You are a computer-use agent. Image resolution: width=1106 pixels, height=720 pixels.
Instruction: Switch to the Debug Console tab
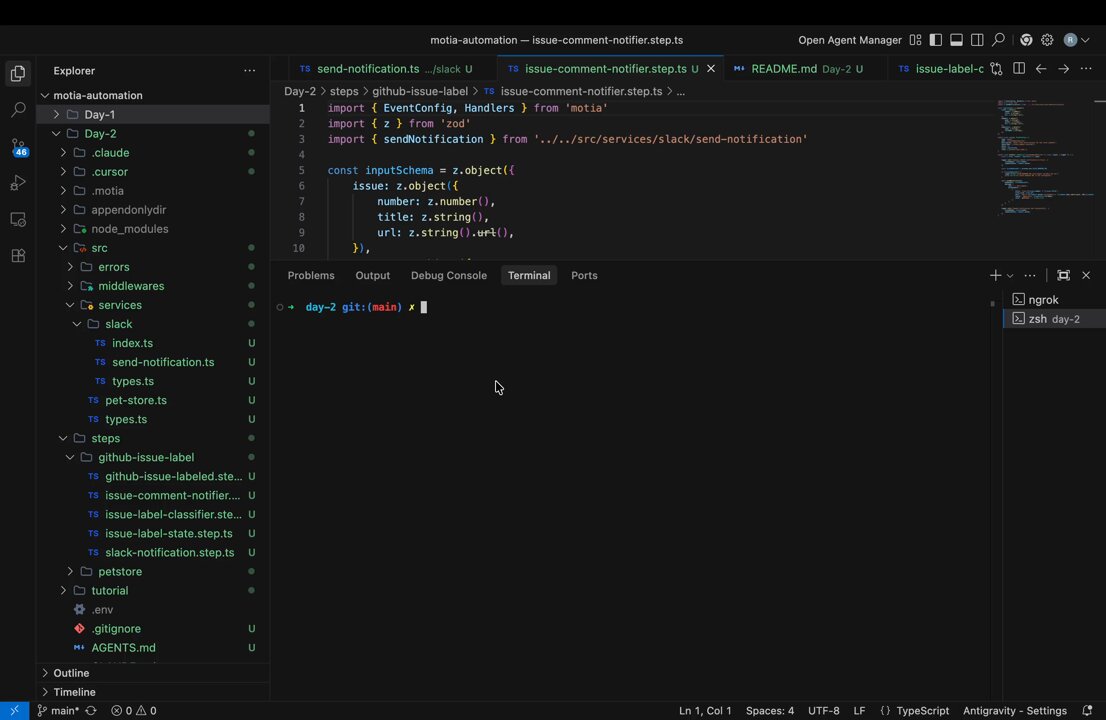tap(449, 276)
